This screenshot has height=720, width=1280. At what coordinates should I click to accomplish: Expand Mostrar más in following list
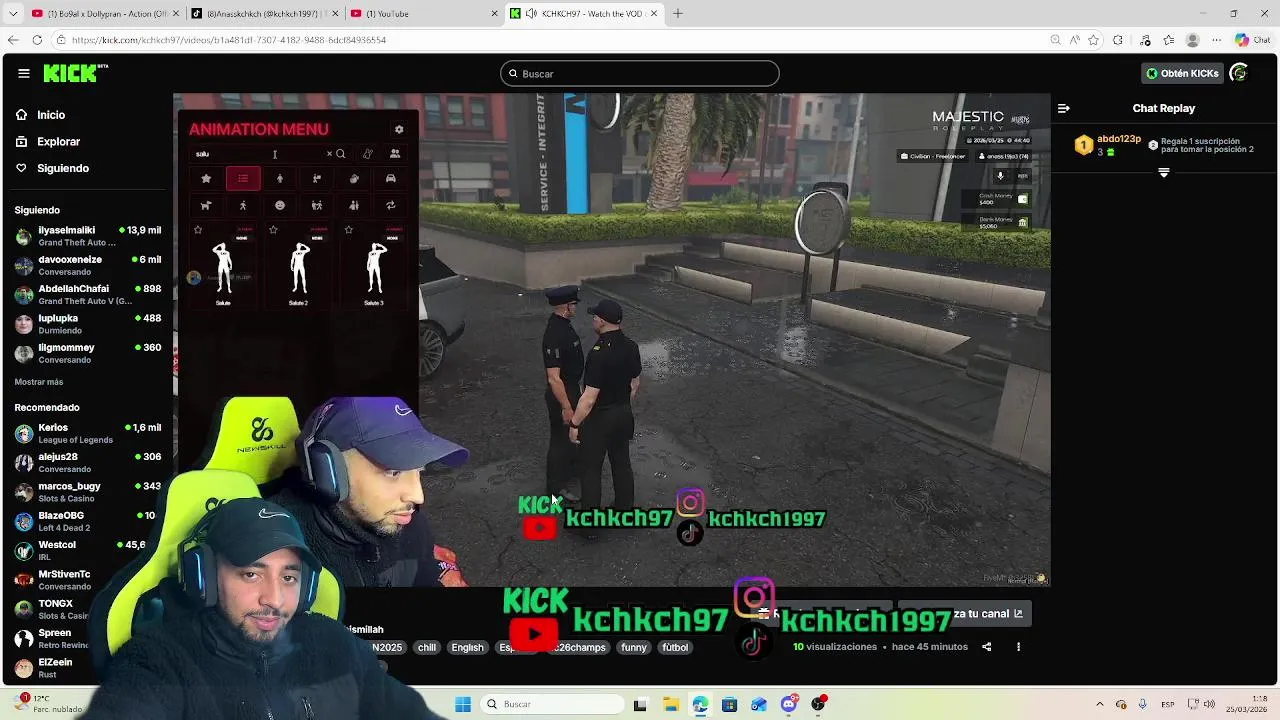point(39,382)
